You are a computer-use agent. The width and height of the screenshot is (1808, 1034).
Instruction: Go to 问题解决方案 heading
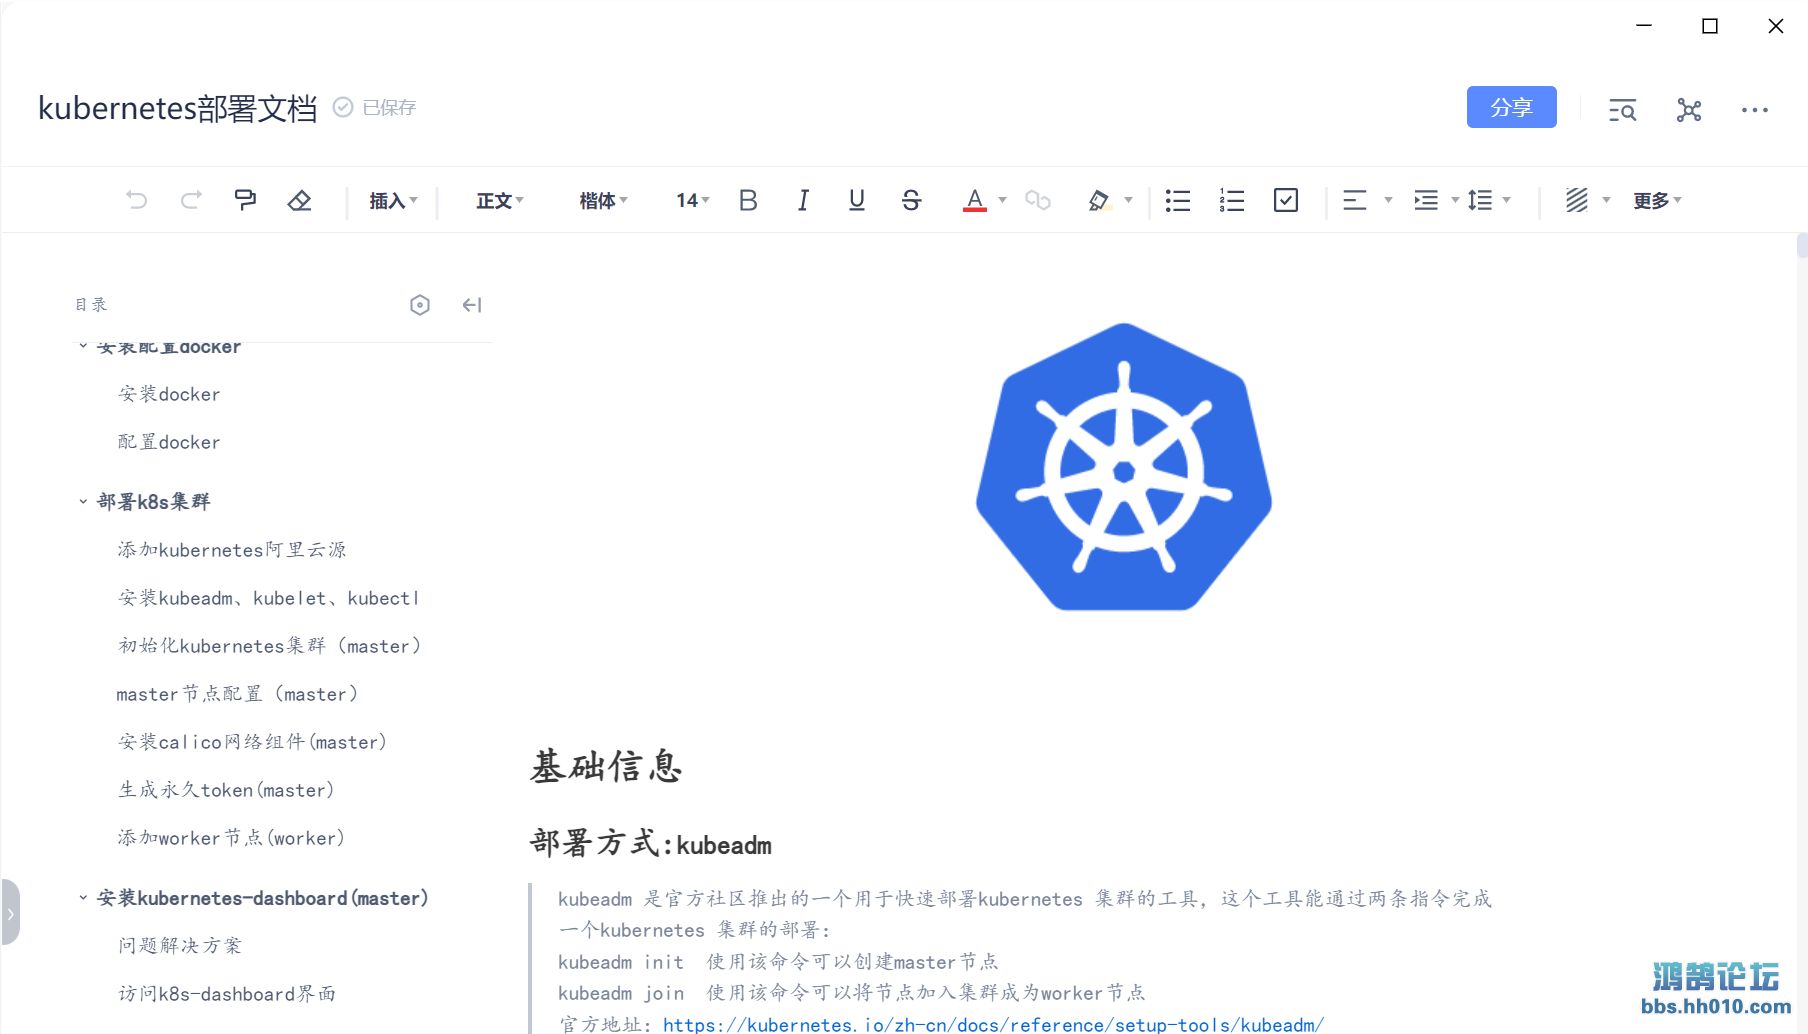(180, 946)
